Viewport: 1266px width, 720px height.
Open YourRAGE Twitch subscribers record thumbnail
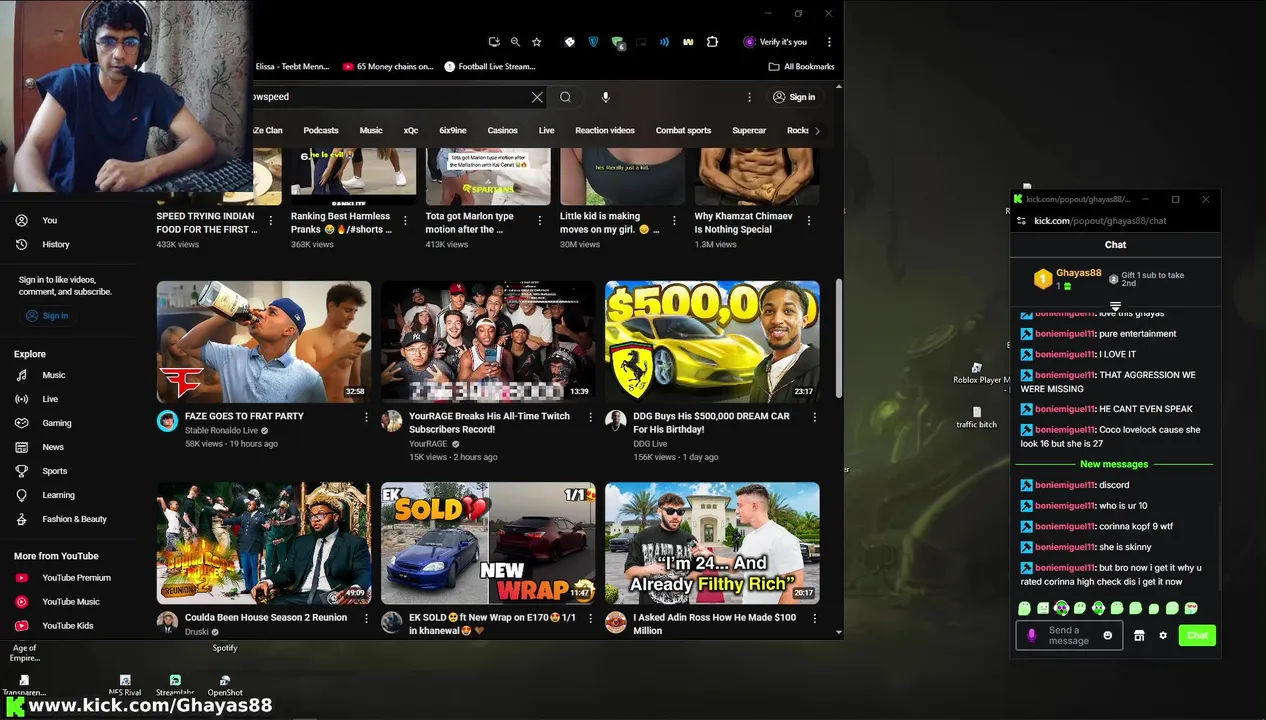(488, 341)
